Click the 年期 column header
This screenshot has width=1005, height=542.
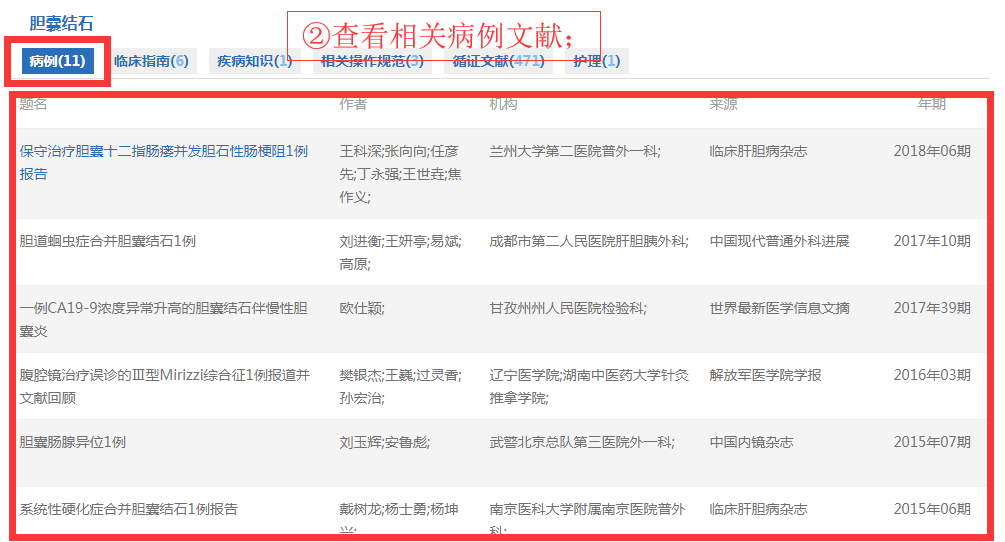932,104
